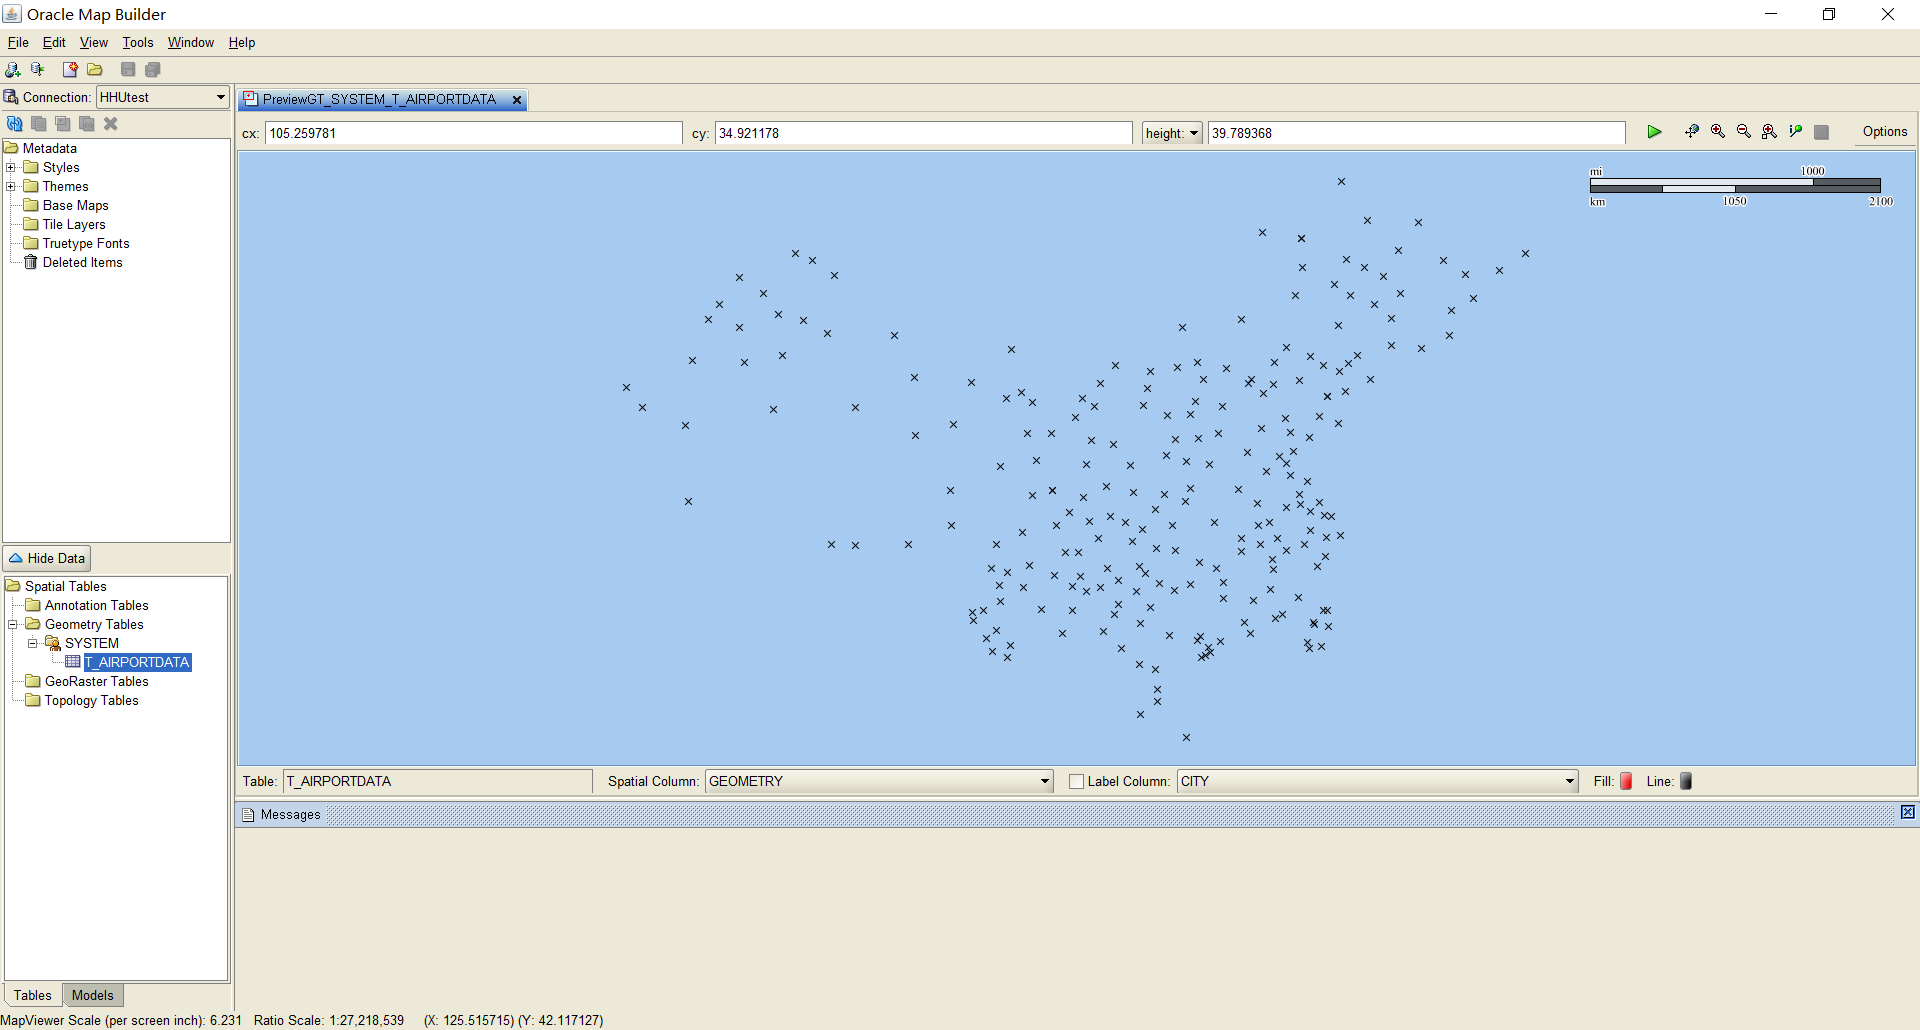The image size is (1920, 1030).
Task: Run the map preview with green play icon
Action: tap(1655, 131)
